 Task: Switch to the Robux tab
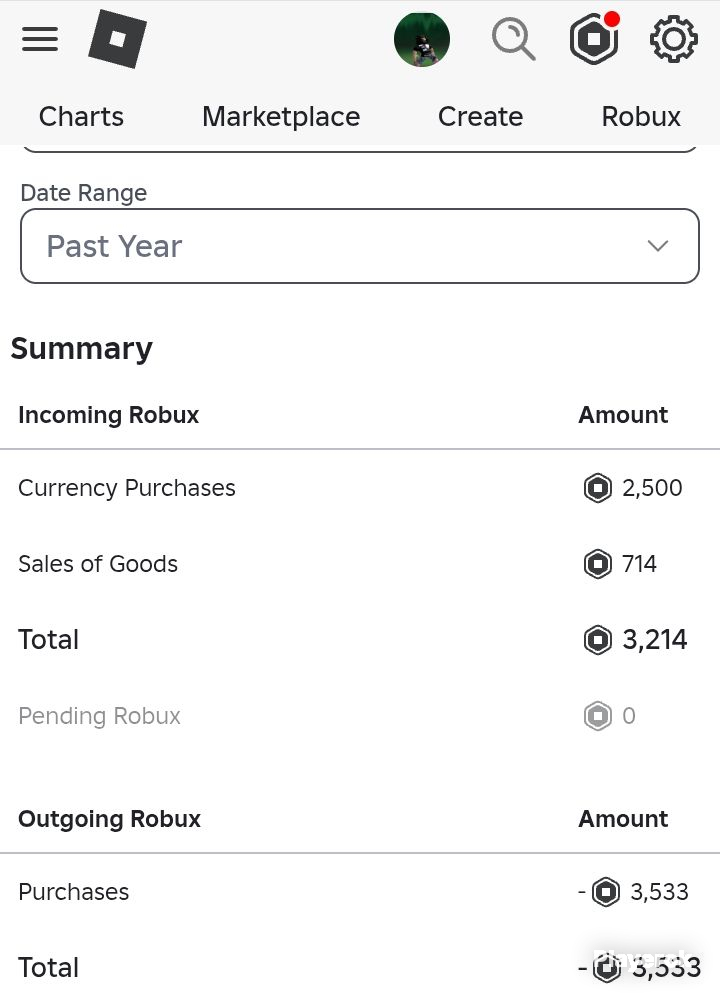click(641, 117)
